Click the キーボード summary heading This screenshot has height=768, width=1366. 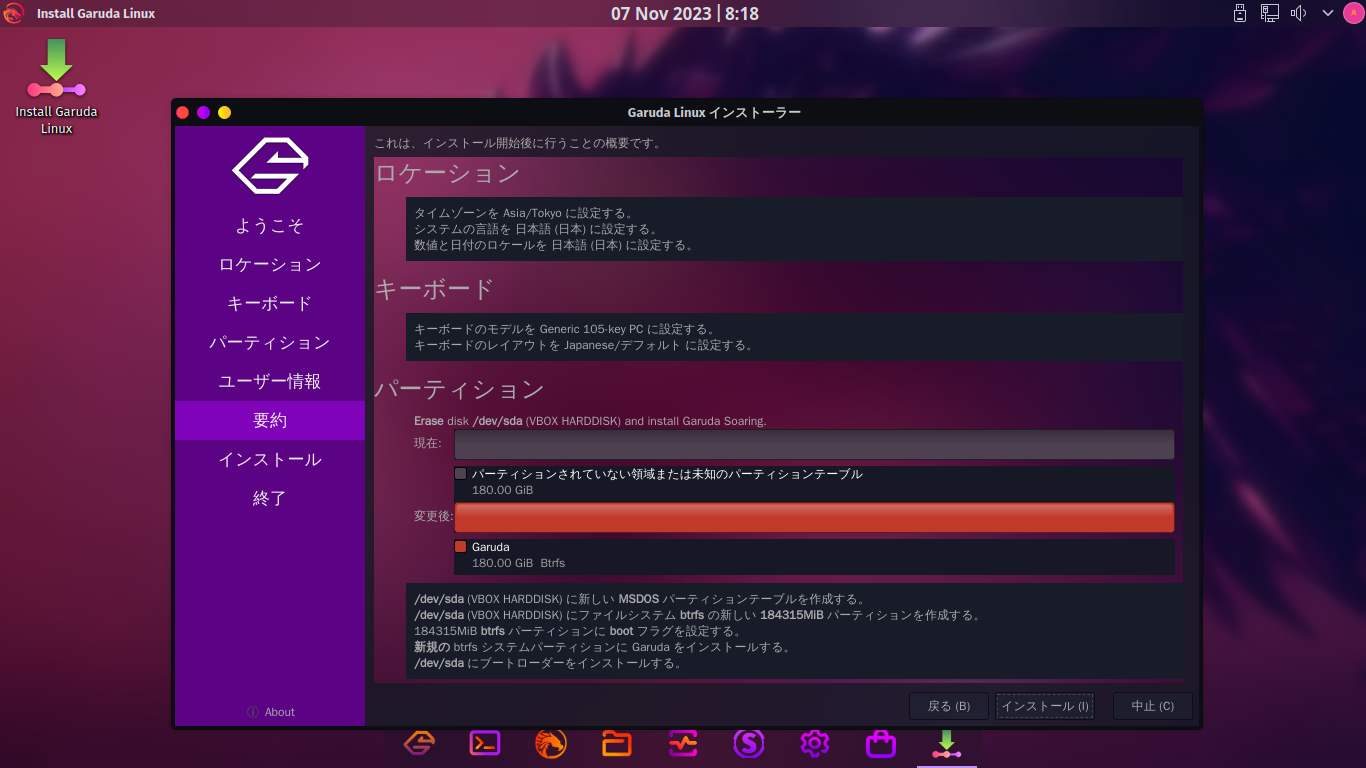click(434, 289)
